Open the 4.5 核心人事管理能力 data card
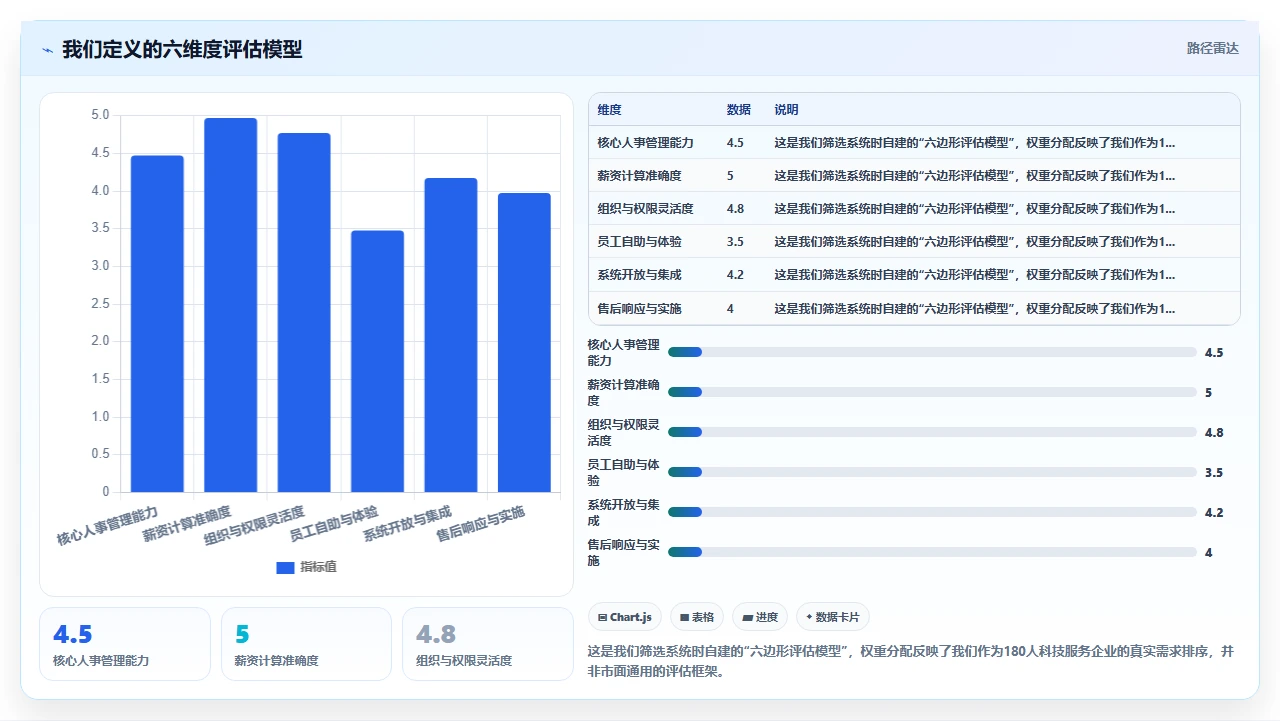 click(125, 644)
